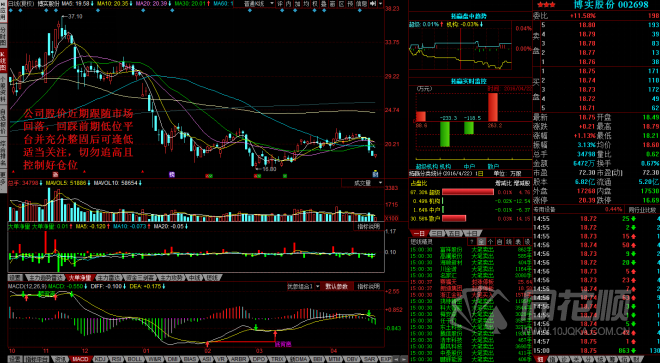
Task: Click the 叠 overlay toolbar icon
Action: click(x=324, y=4)
